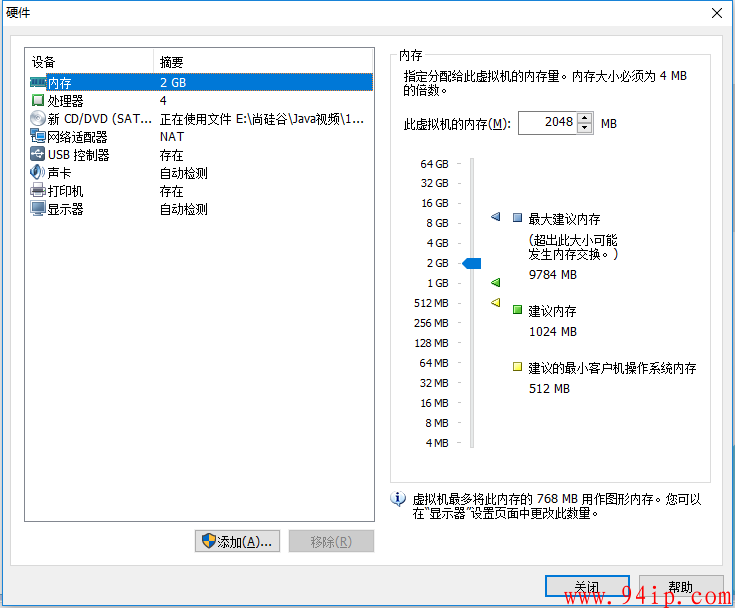The image size is (735, 608).
Task: Select the 新 CD/DVD (SAT... device row
Action: tap(201, 119)
